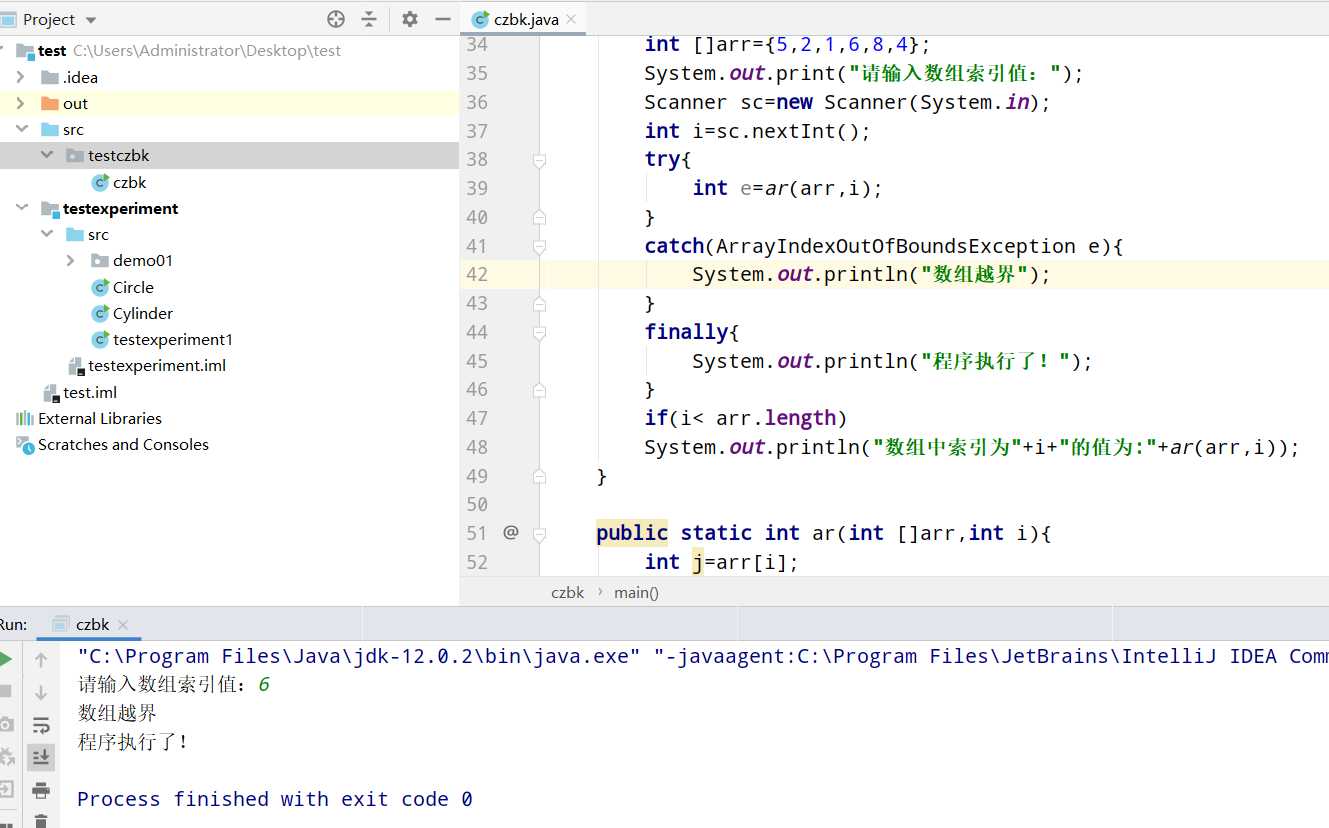Viewport: 1329px width, 828px height.
Task: Select the test project root
Action: coord(52,50)
